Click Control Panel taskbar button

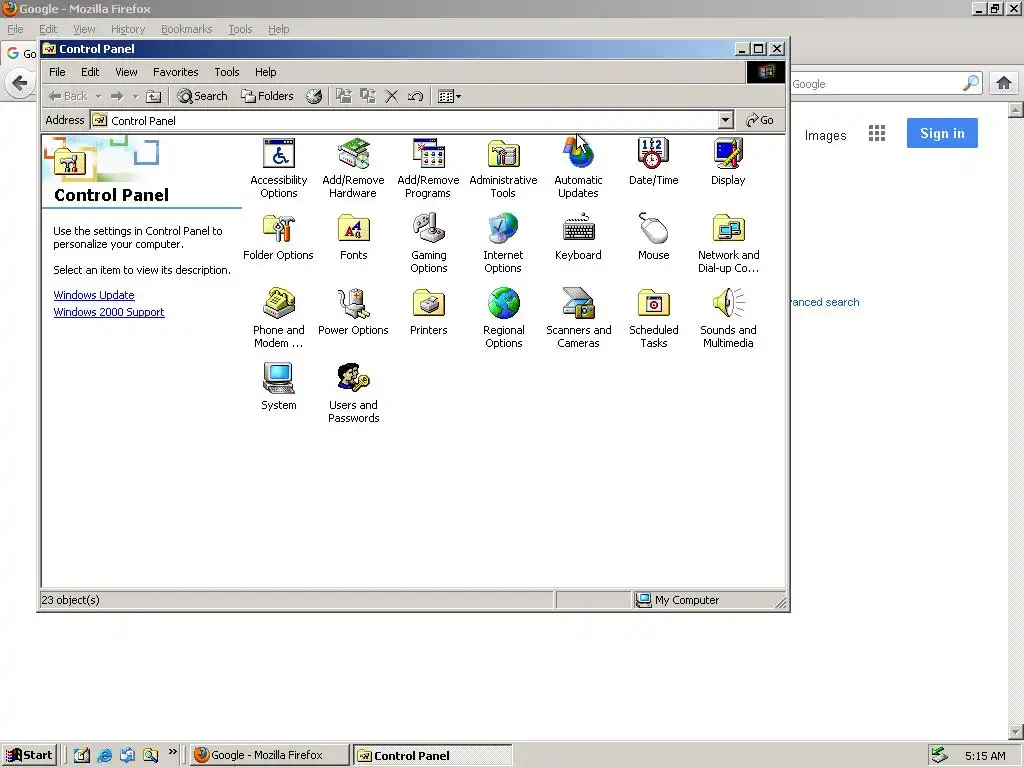click(432, 756)
